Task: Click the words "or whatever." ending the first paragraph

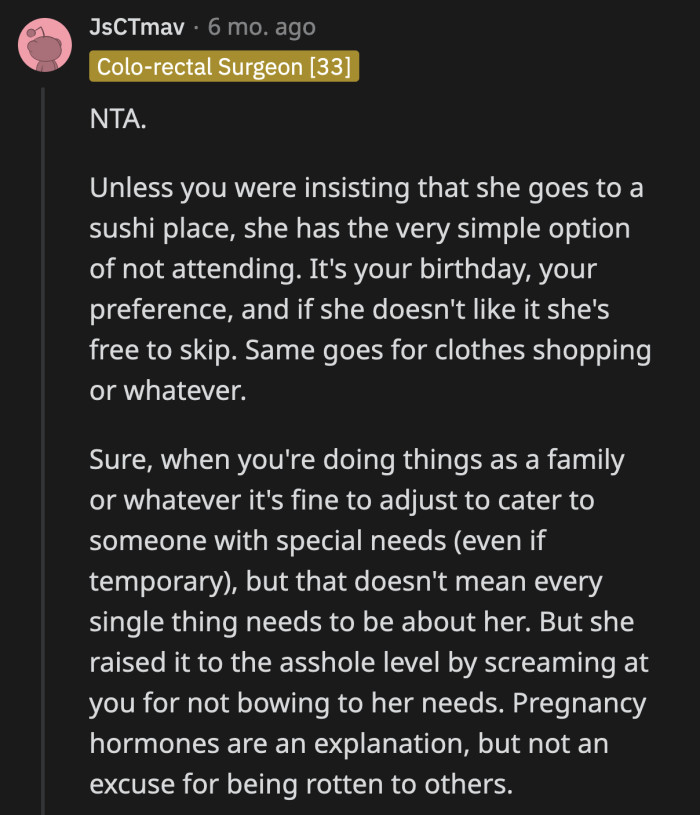Action: [167, 390]
